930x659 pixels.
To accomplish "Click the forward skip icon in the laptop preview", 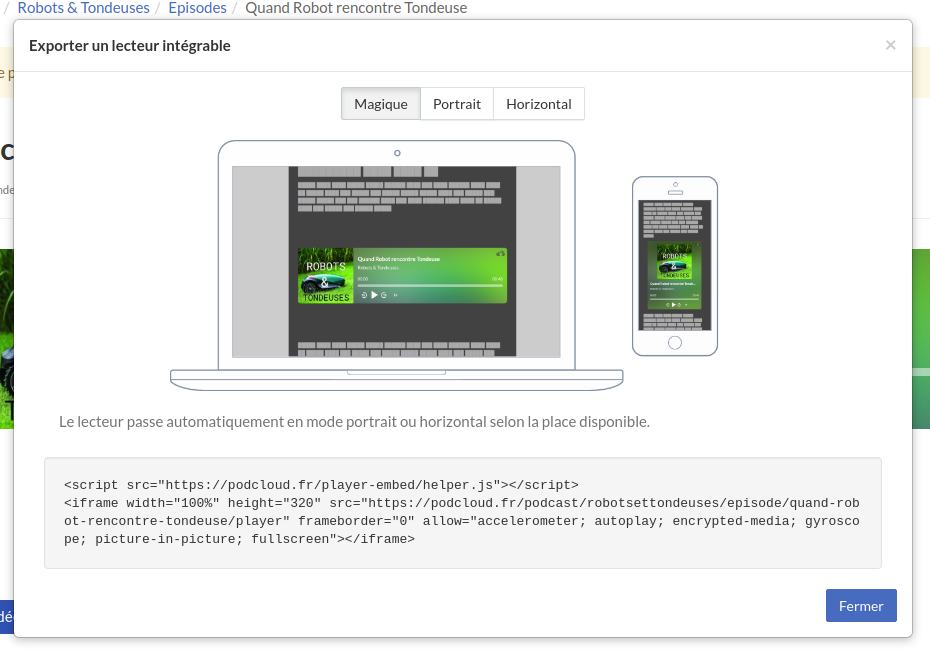I will pyautogui.click(x=384, y=295).
